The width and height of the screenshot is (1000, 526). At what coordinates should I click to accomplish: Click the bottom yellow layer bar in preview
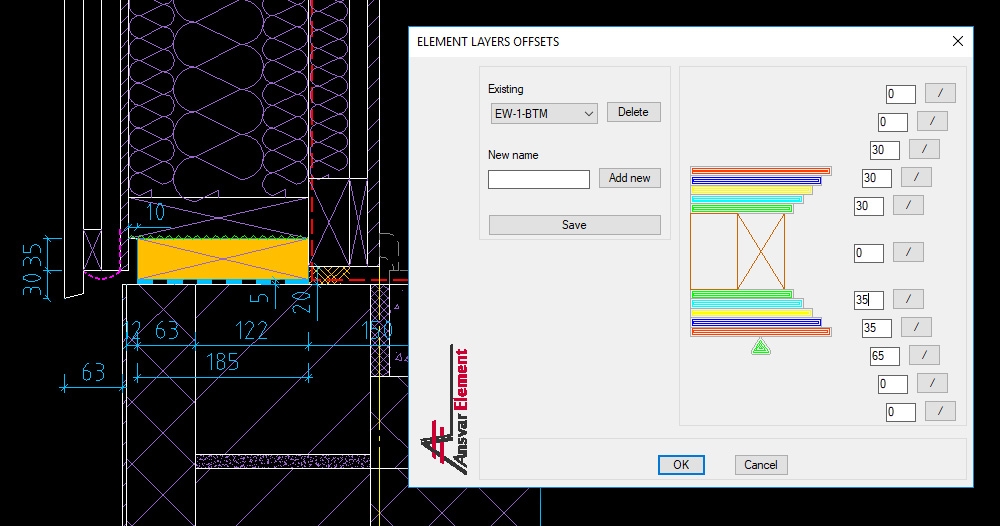[752, 313]
